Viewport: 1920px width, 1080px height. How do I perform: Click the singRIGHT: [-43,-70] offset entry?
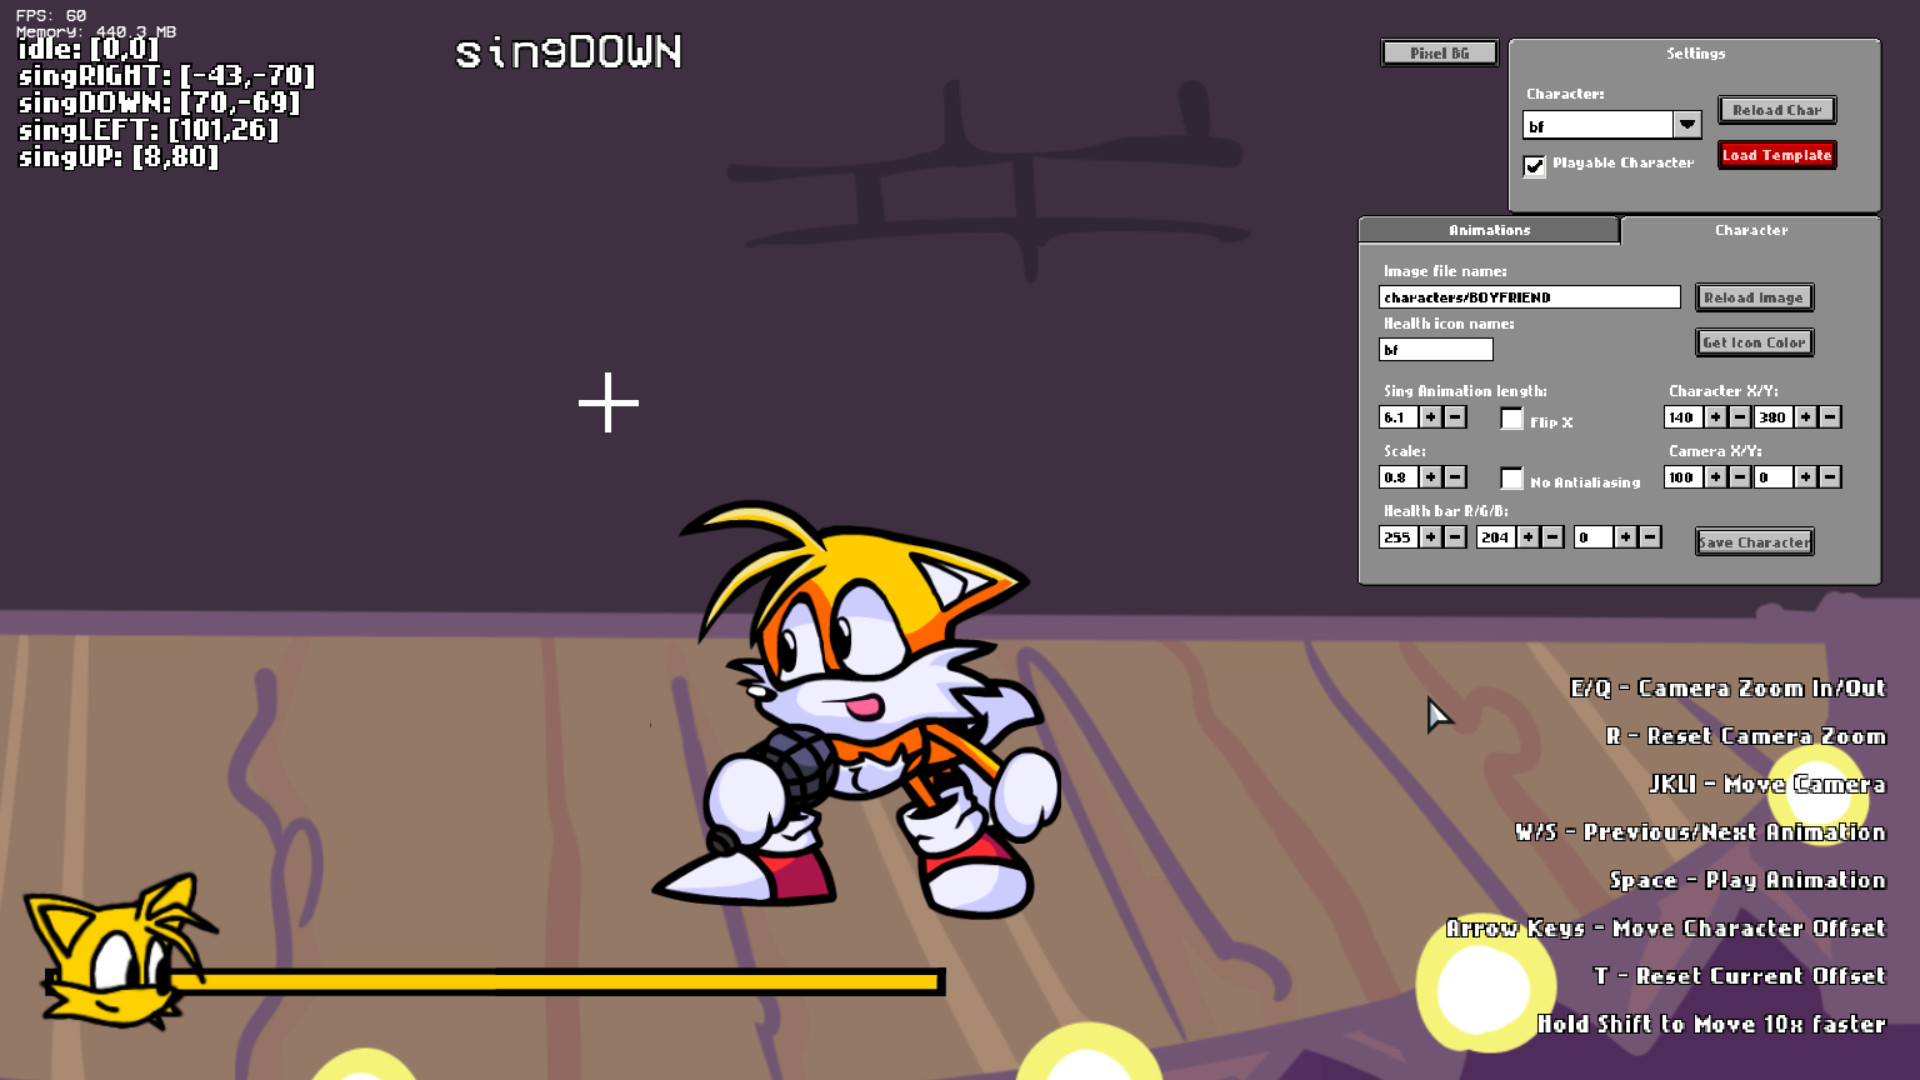[x=166, y=76]
